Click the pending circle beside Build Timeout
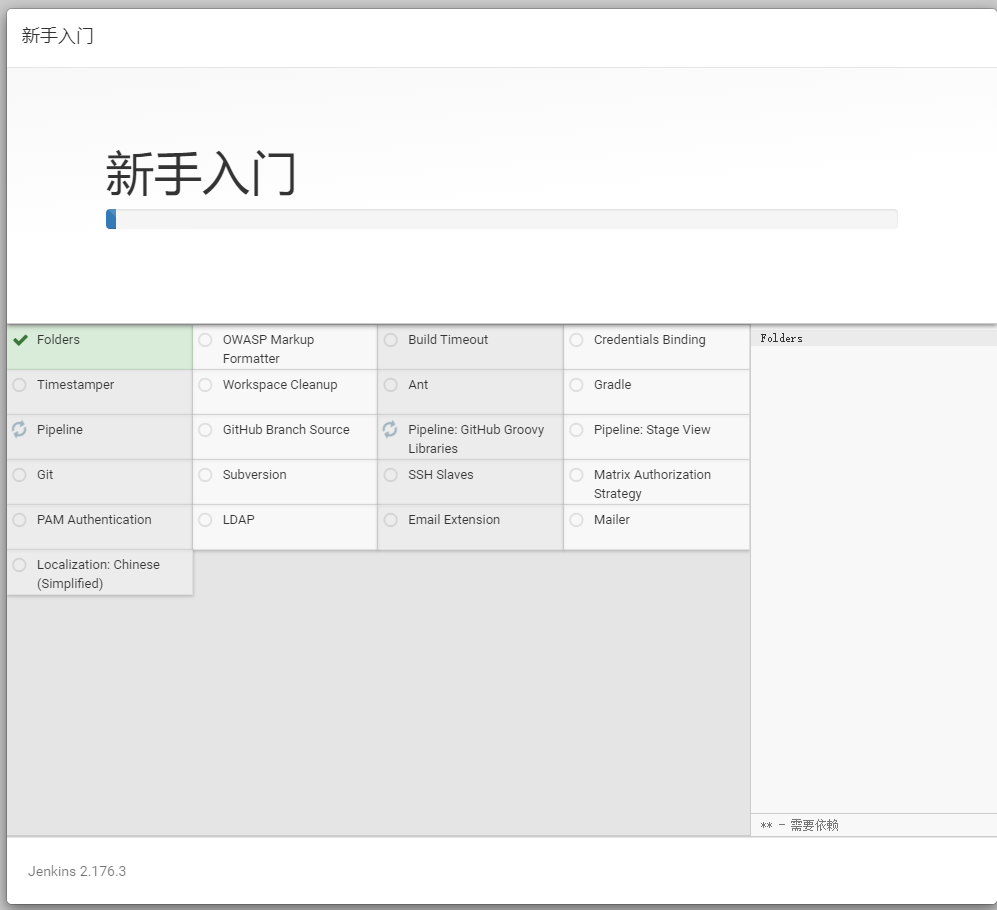Image resolution: width=997 pixels, height=910 pixels. 391,340
